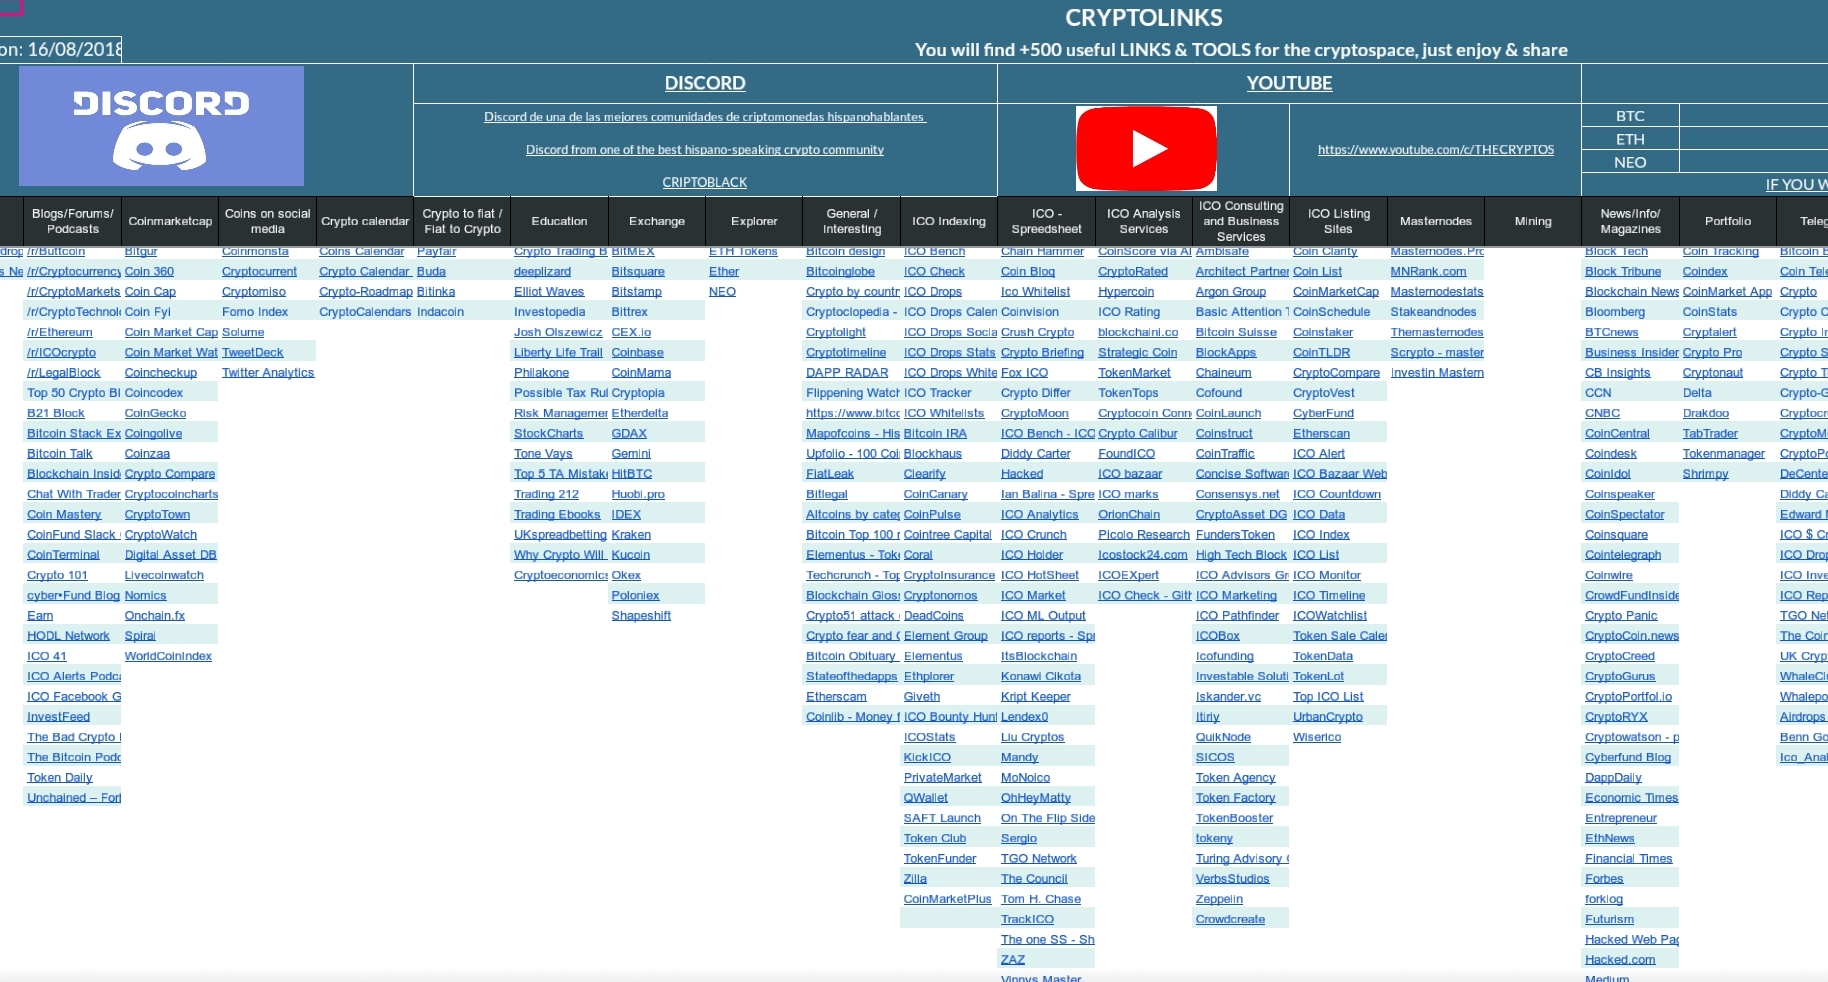The width and height of the screenshot is (1828, 982).
Task: Open the Livecoinwatch link
Action: coord(164,575)
